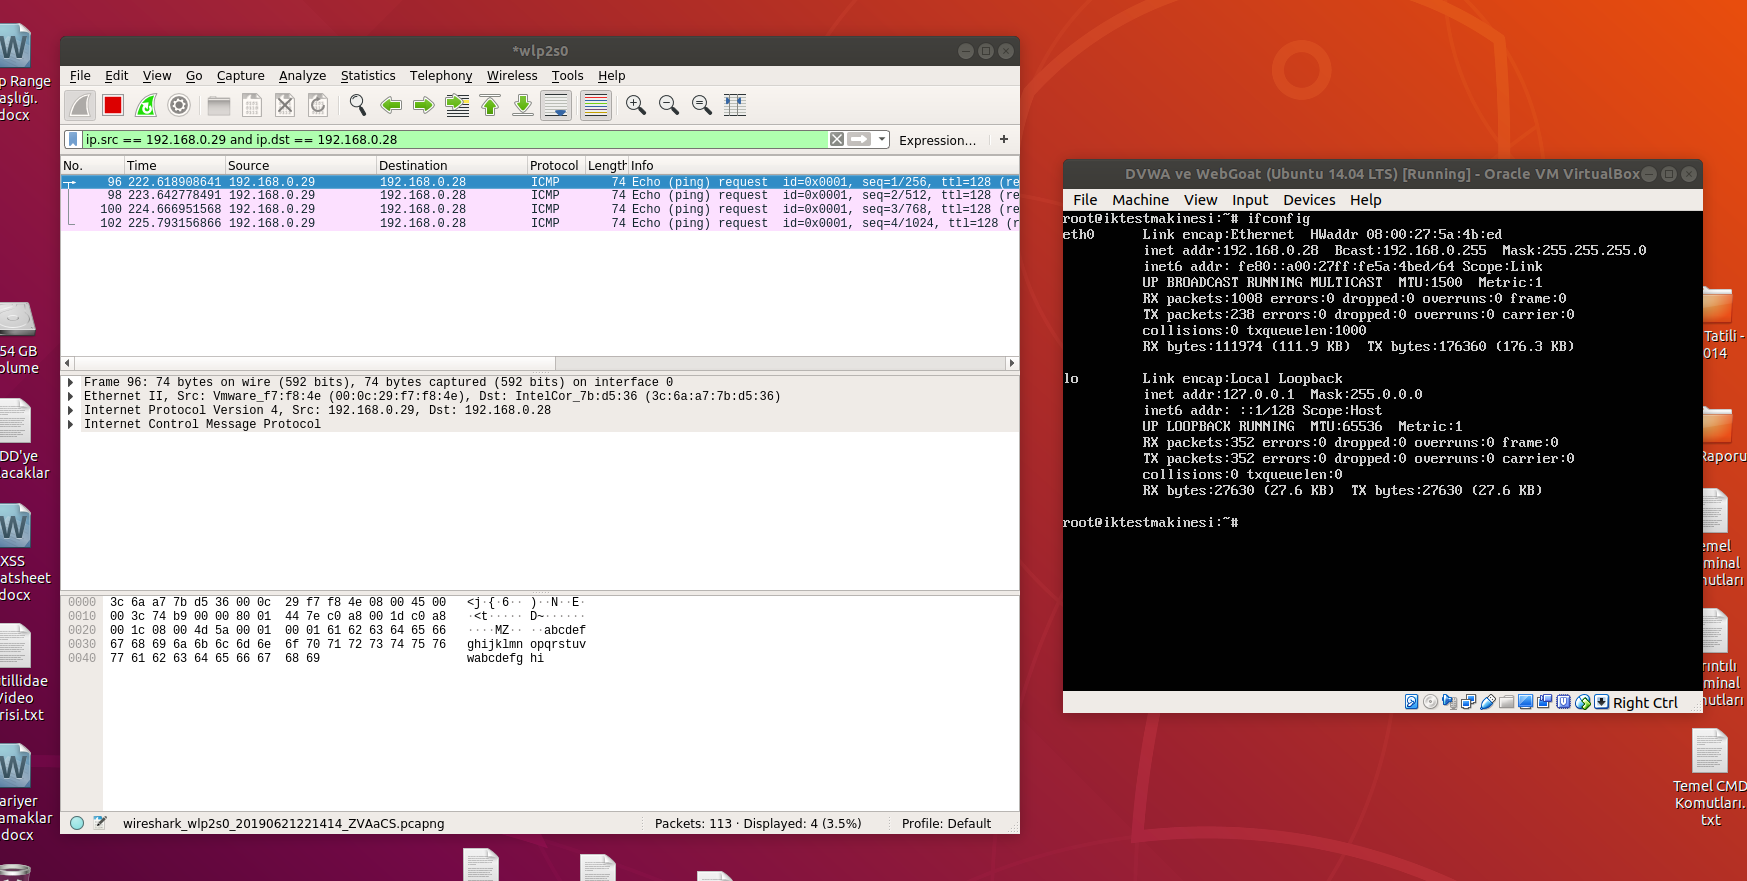The image size is (1747, 881).
Task: Click the filter bookmark icon
Action: point(73,140)
